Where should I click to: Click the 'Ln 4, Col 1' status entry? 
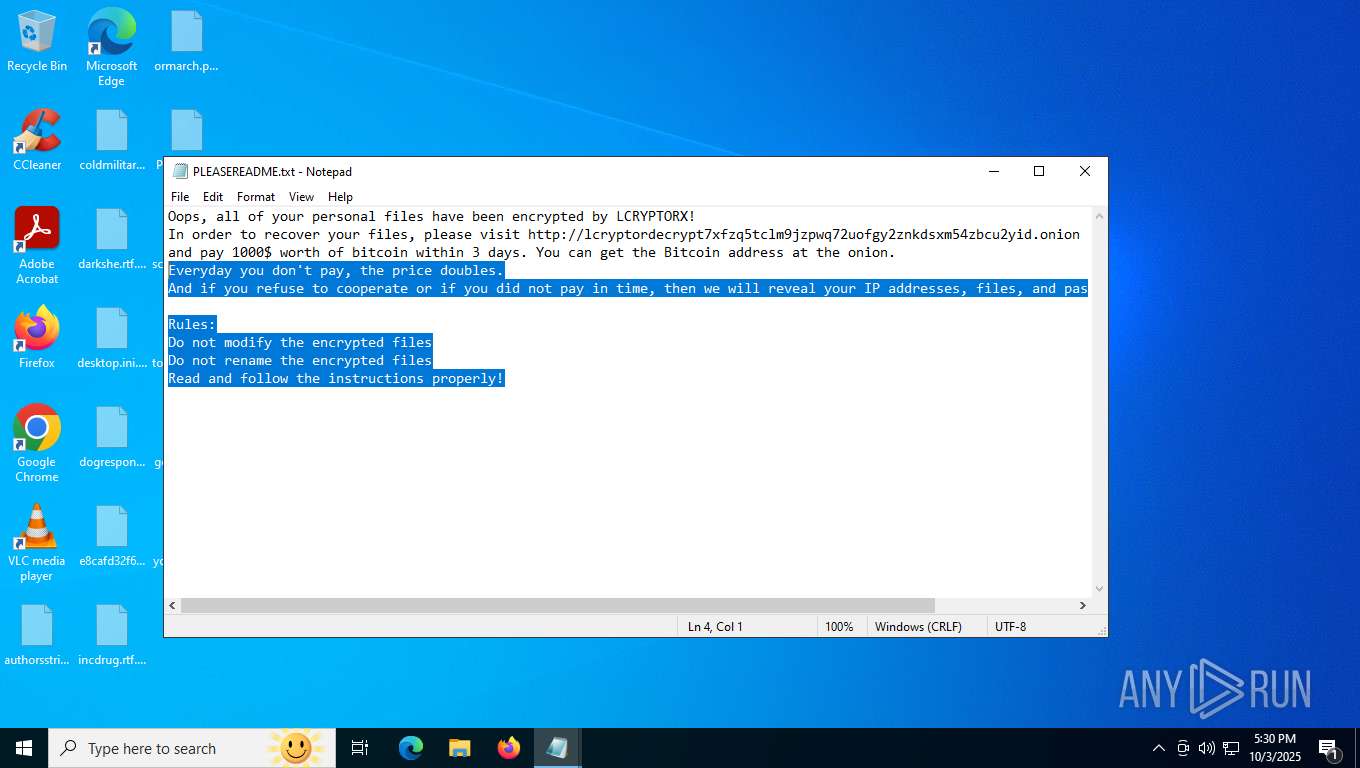(715, 626)
